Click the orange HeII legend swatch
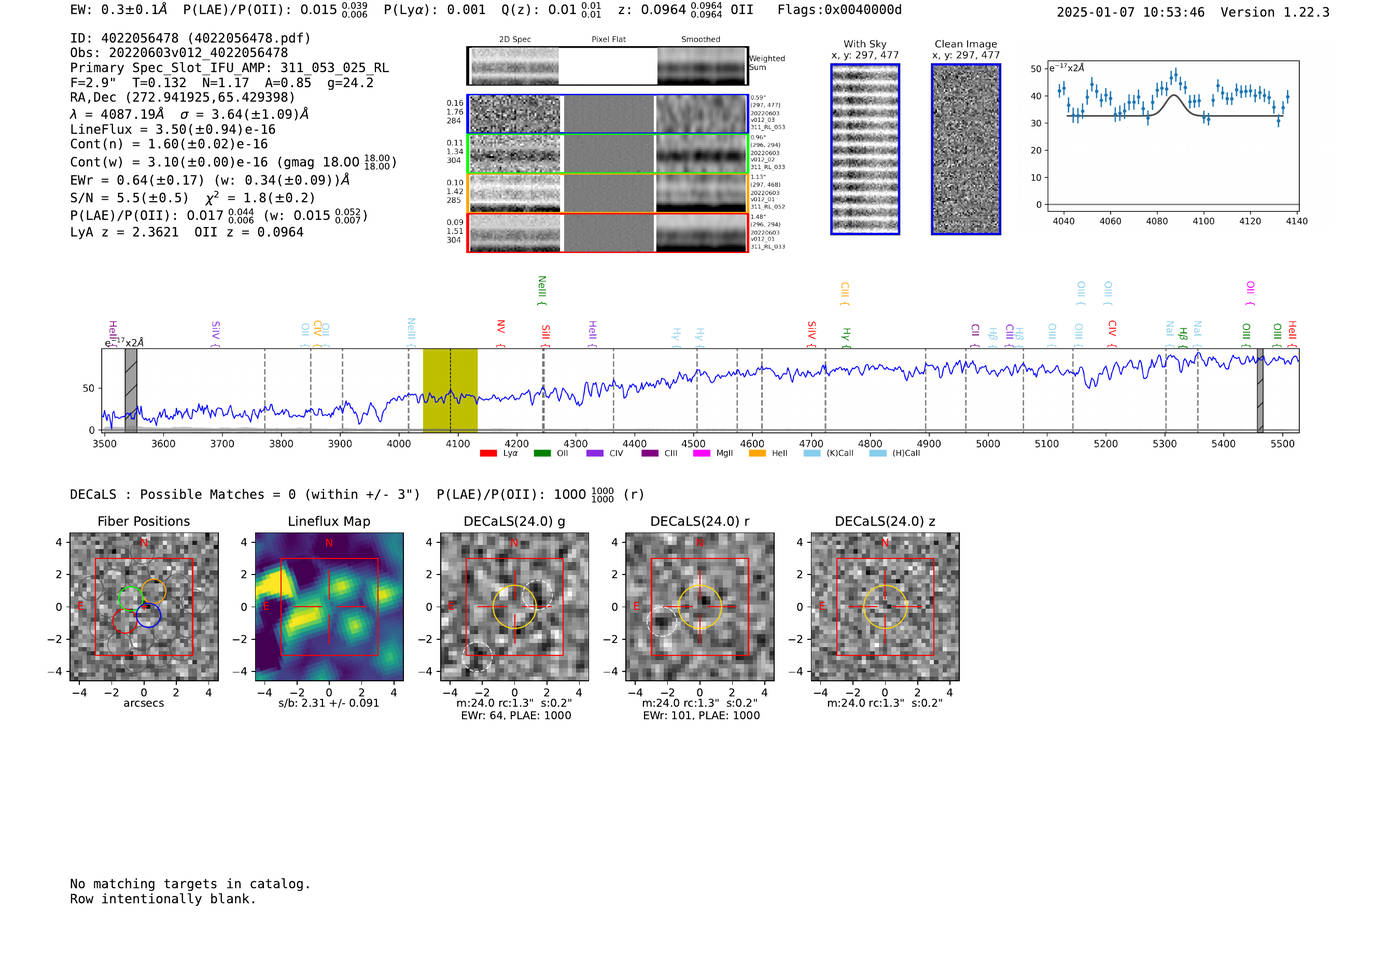 (x=757, y=454)
